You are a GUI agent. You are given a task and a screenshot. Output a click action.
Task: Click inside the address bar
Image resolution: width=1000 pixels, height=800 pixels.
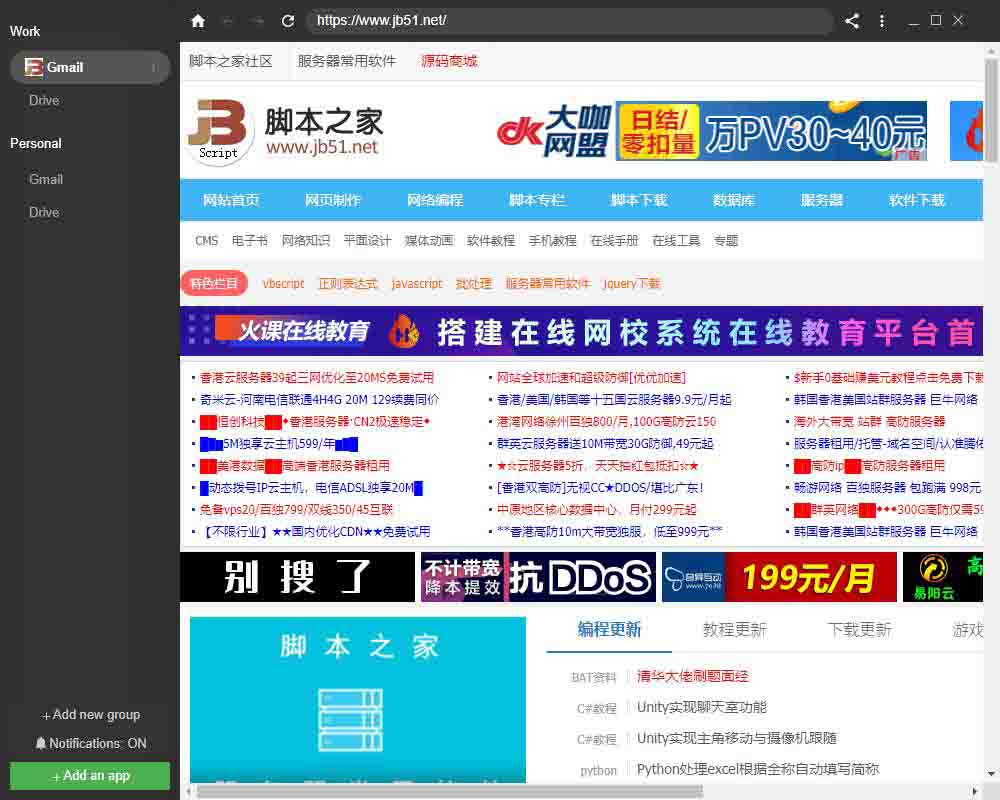pos(570,20)
